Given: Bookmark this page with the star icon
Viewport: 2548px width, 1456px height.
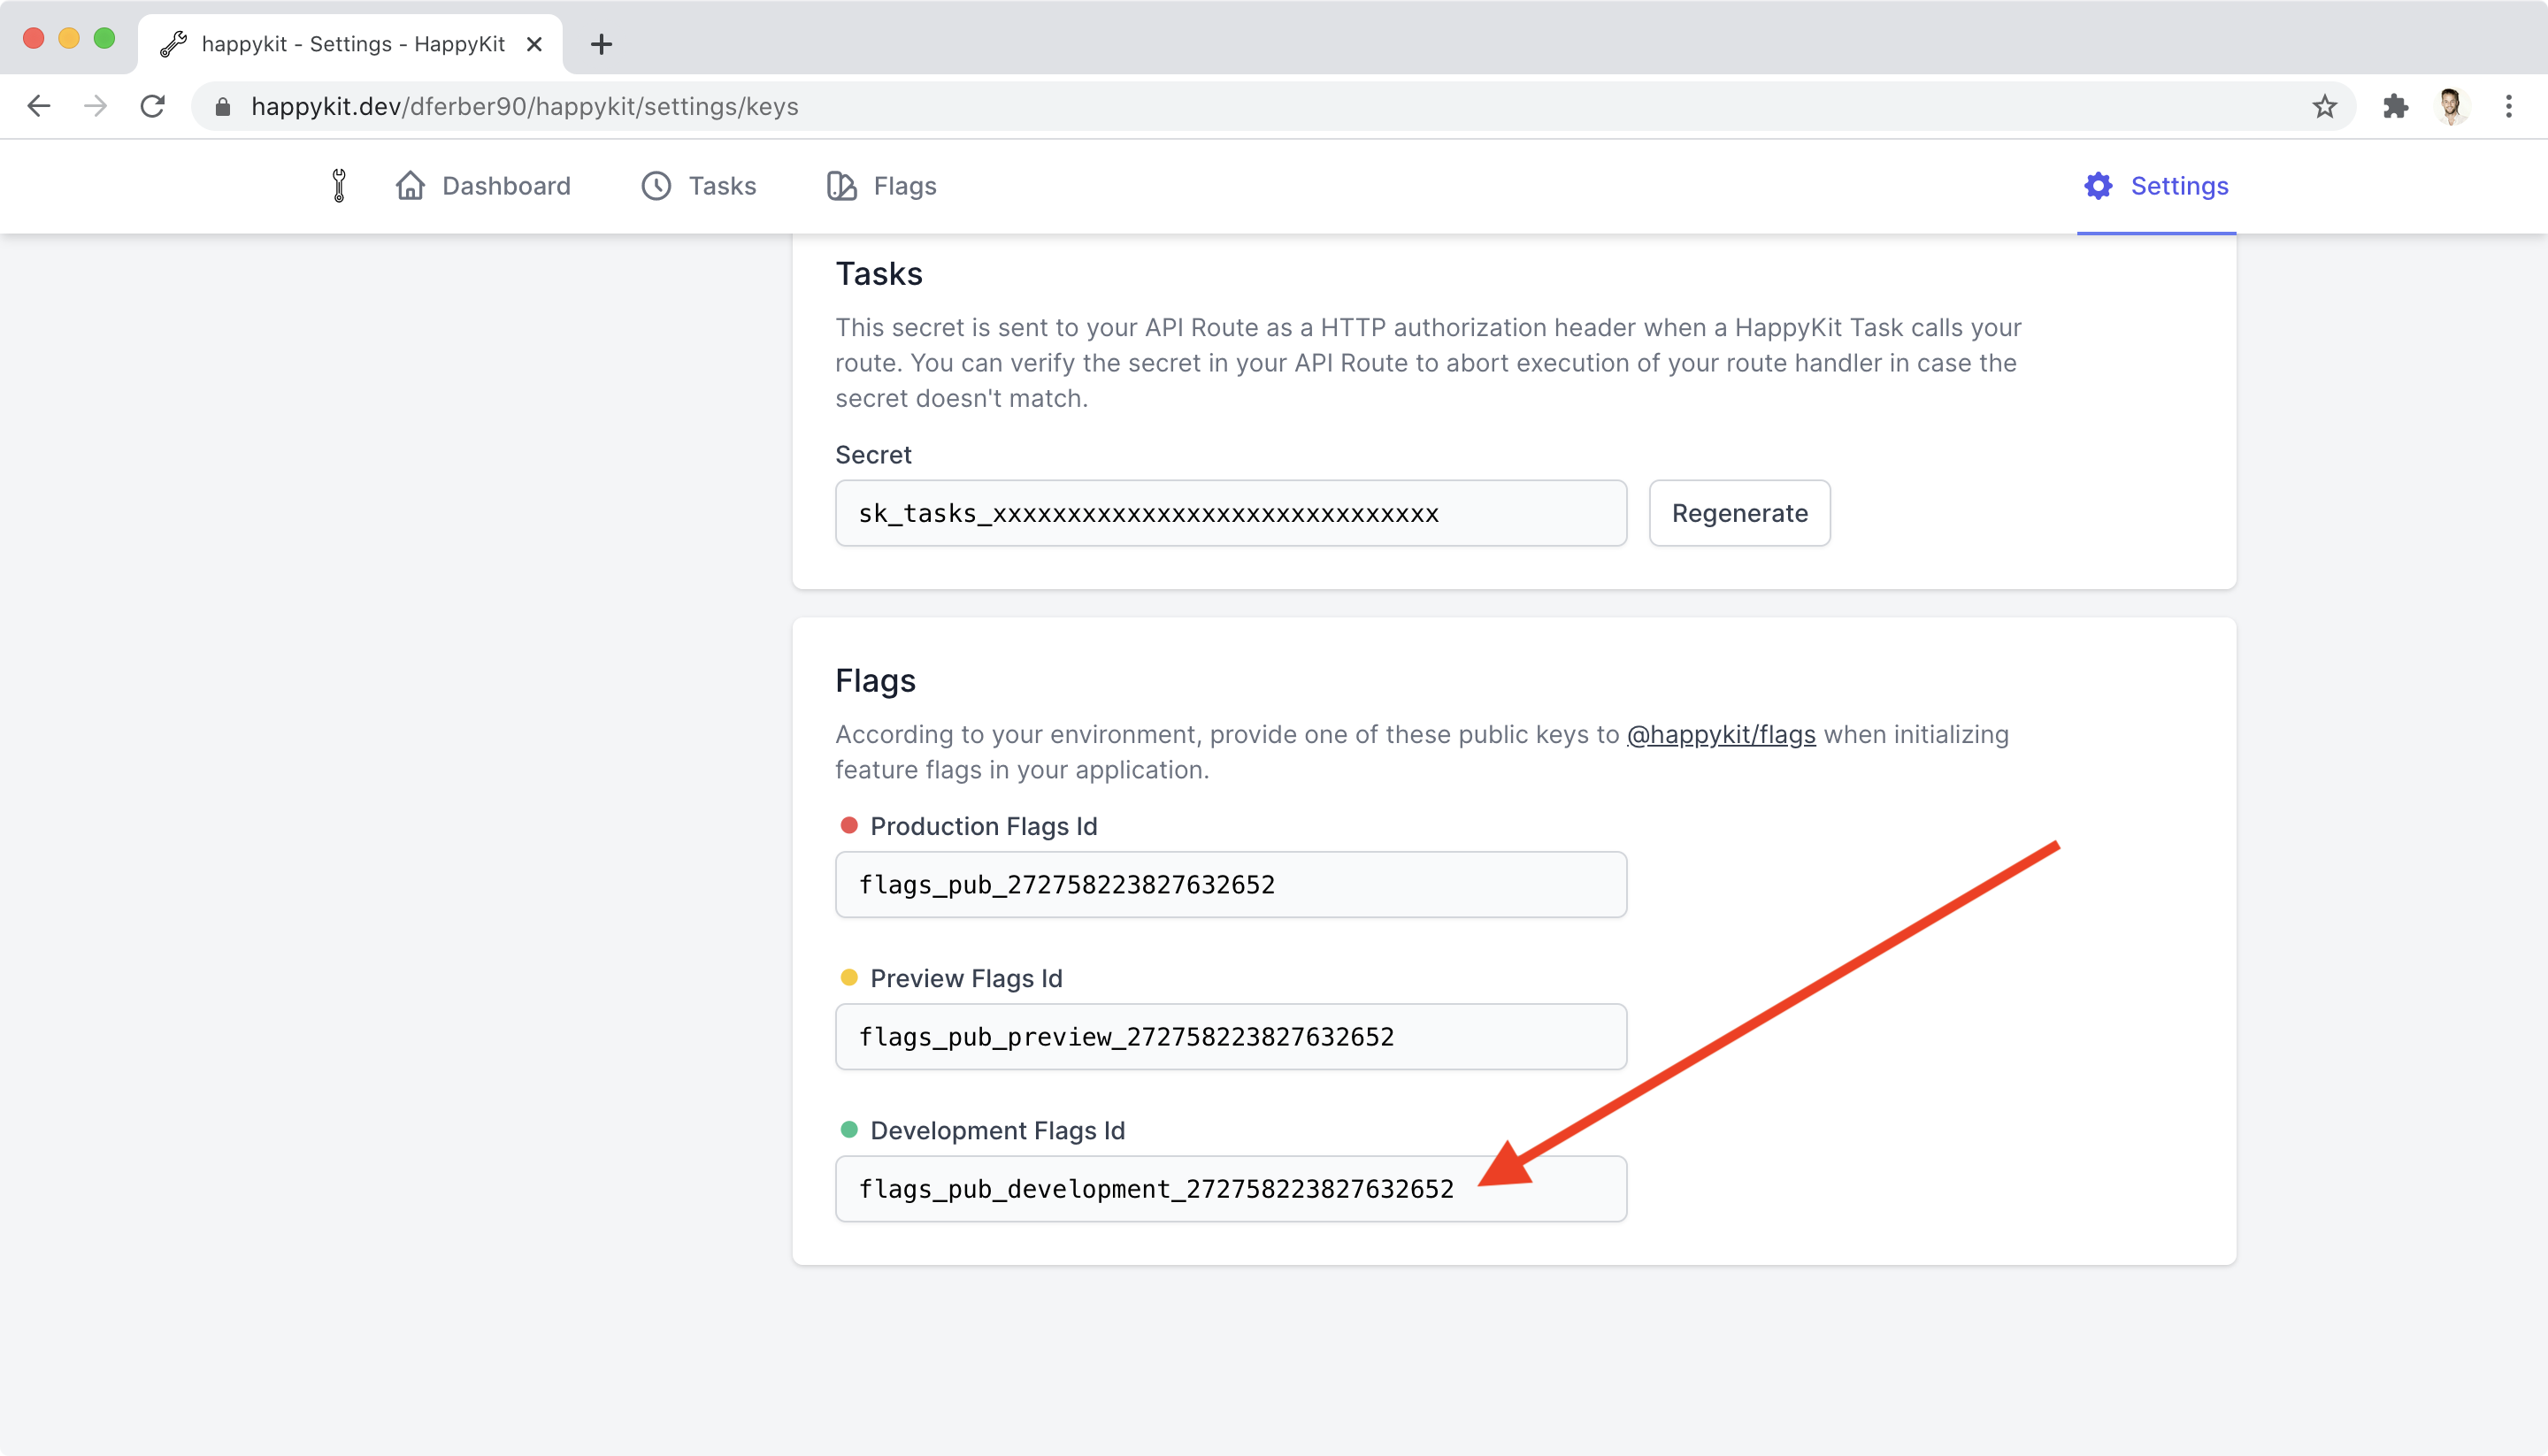Looking at the screenshot, I should [2324, 106].
